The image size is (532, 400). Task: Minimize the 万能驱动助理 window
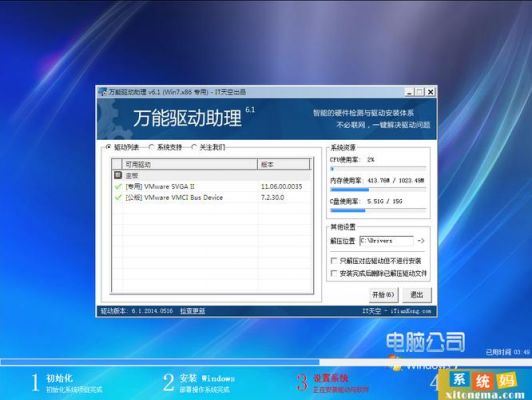[x=410, y=92]
